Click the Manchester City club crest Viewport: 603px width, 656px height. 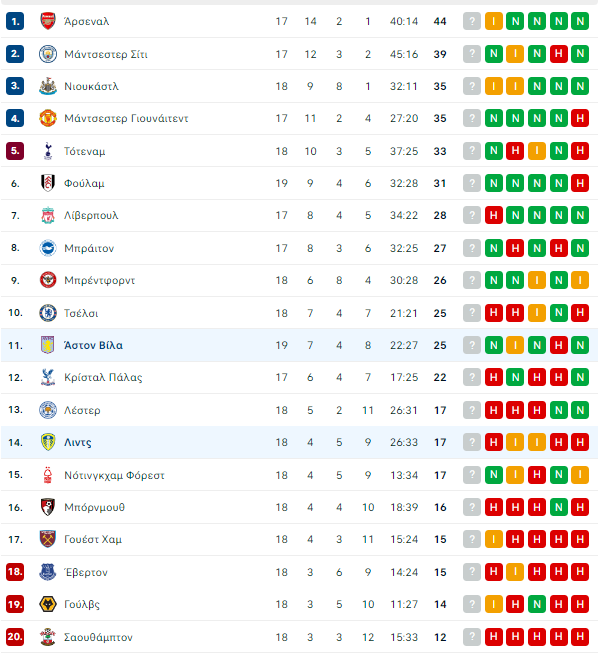tap(48, 54)
